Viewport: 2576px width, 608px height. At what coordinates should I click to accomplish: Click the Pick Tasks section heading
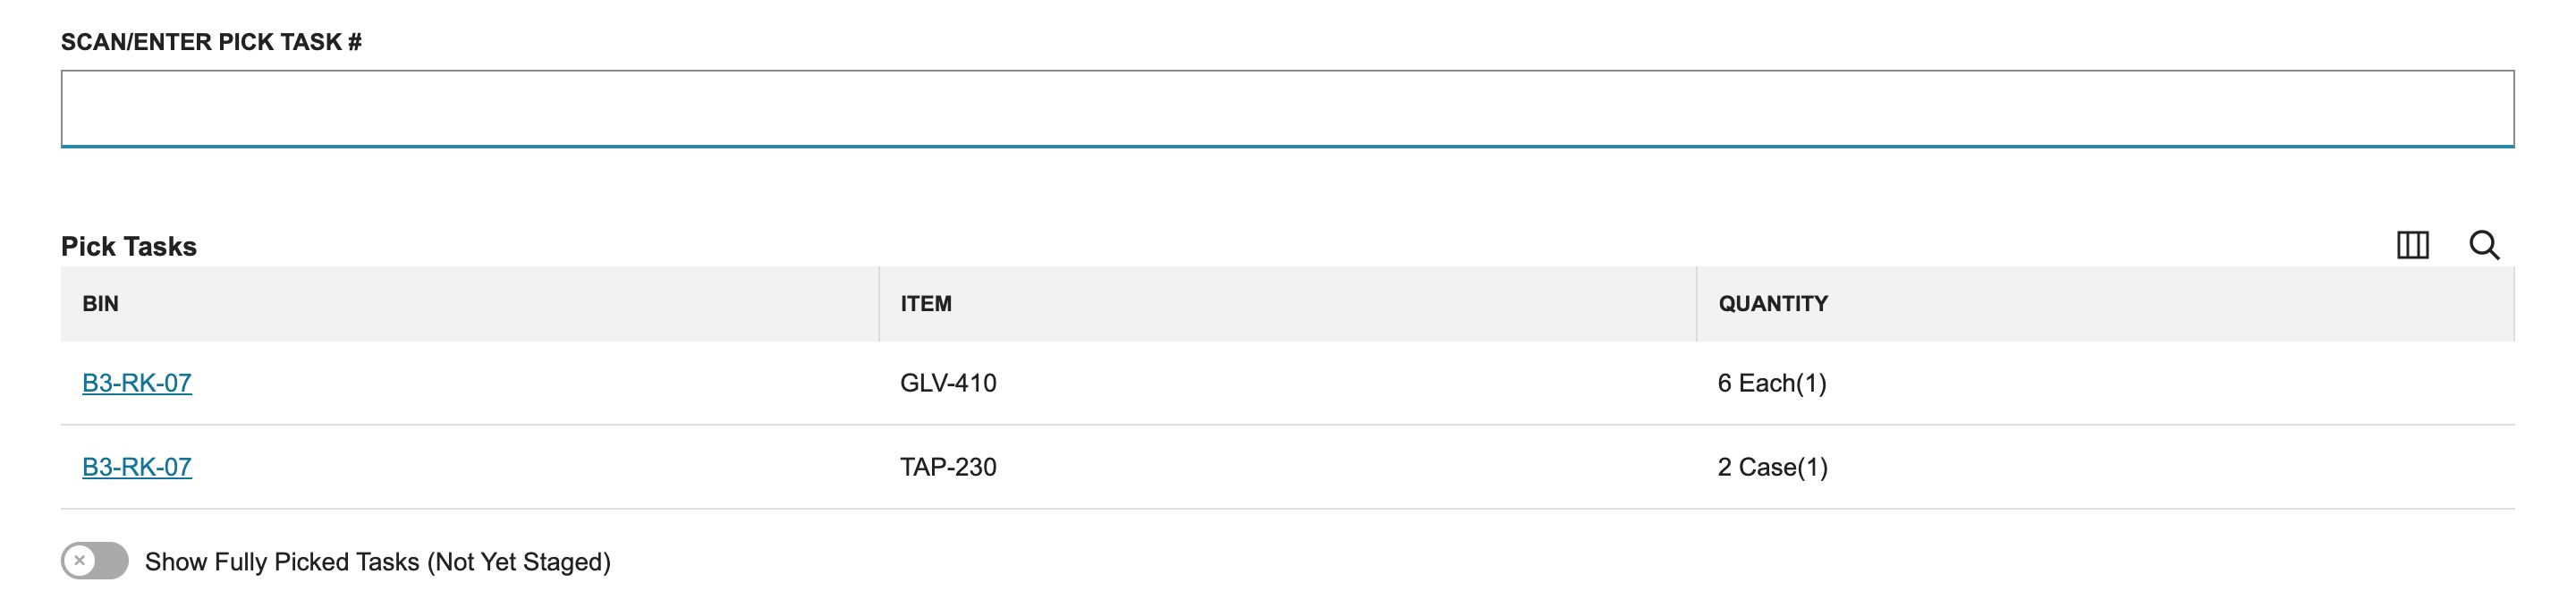coord(129,246)
